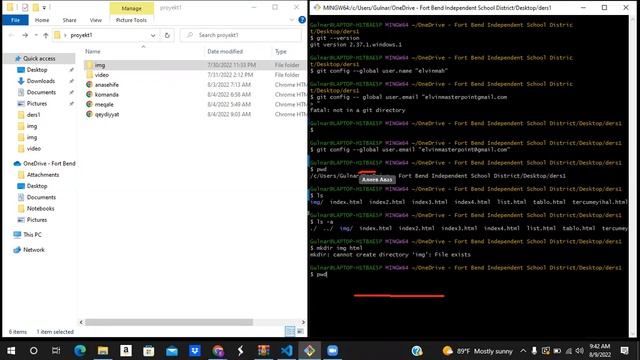Viewport: 640px width, 360px height.
Task: Open the File tab in Explorer
Action: [x=16, y=20]
